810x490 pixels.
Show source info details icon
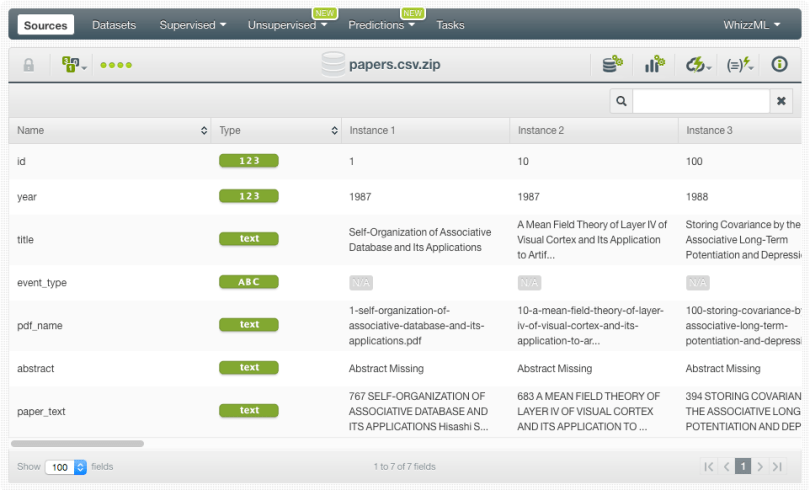point(779,65)
